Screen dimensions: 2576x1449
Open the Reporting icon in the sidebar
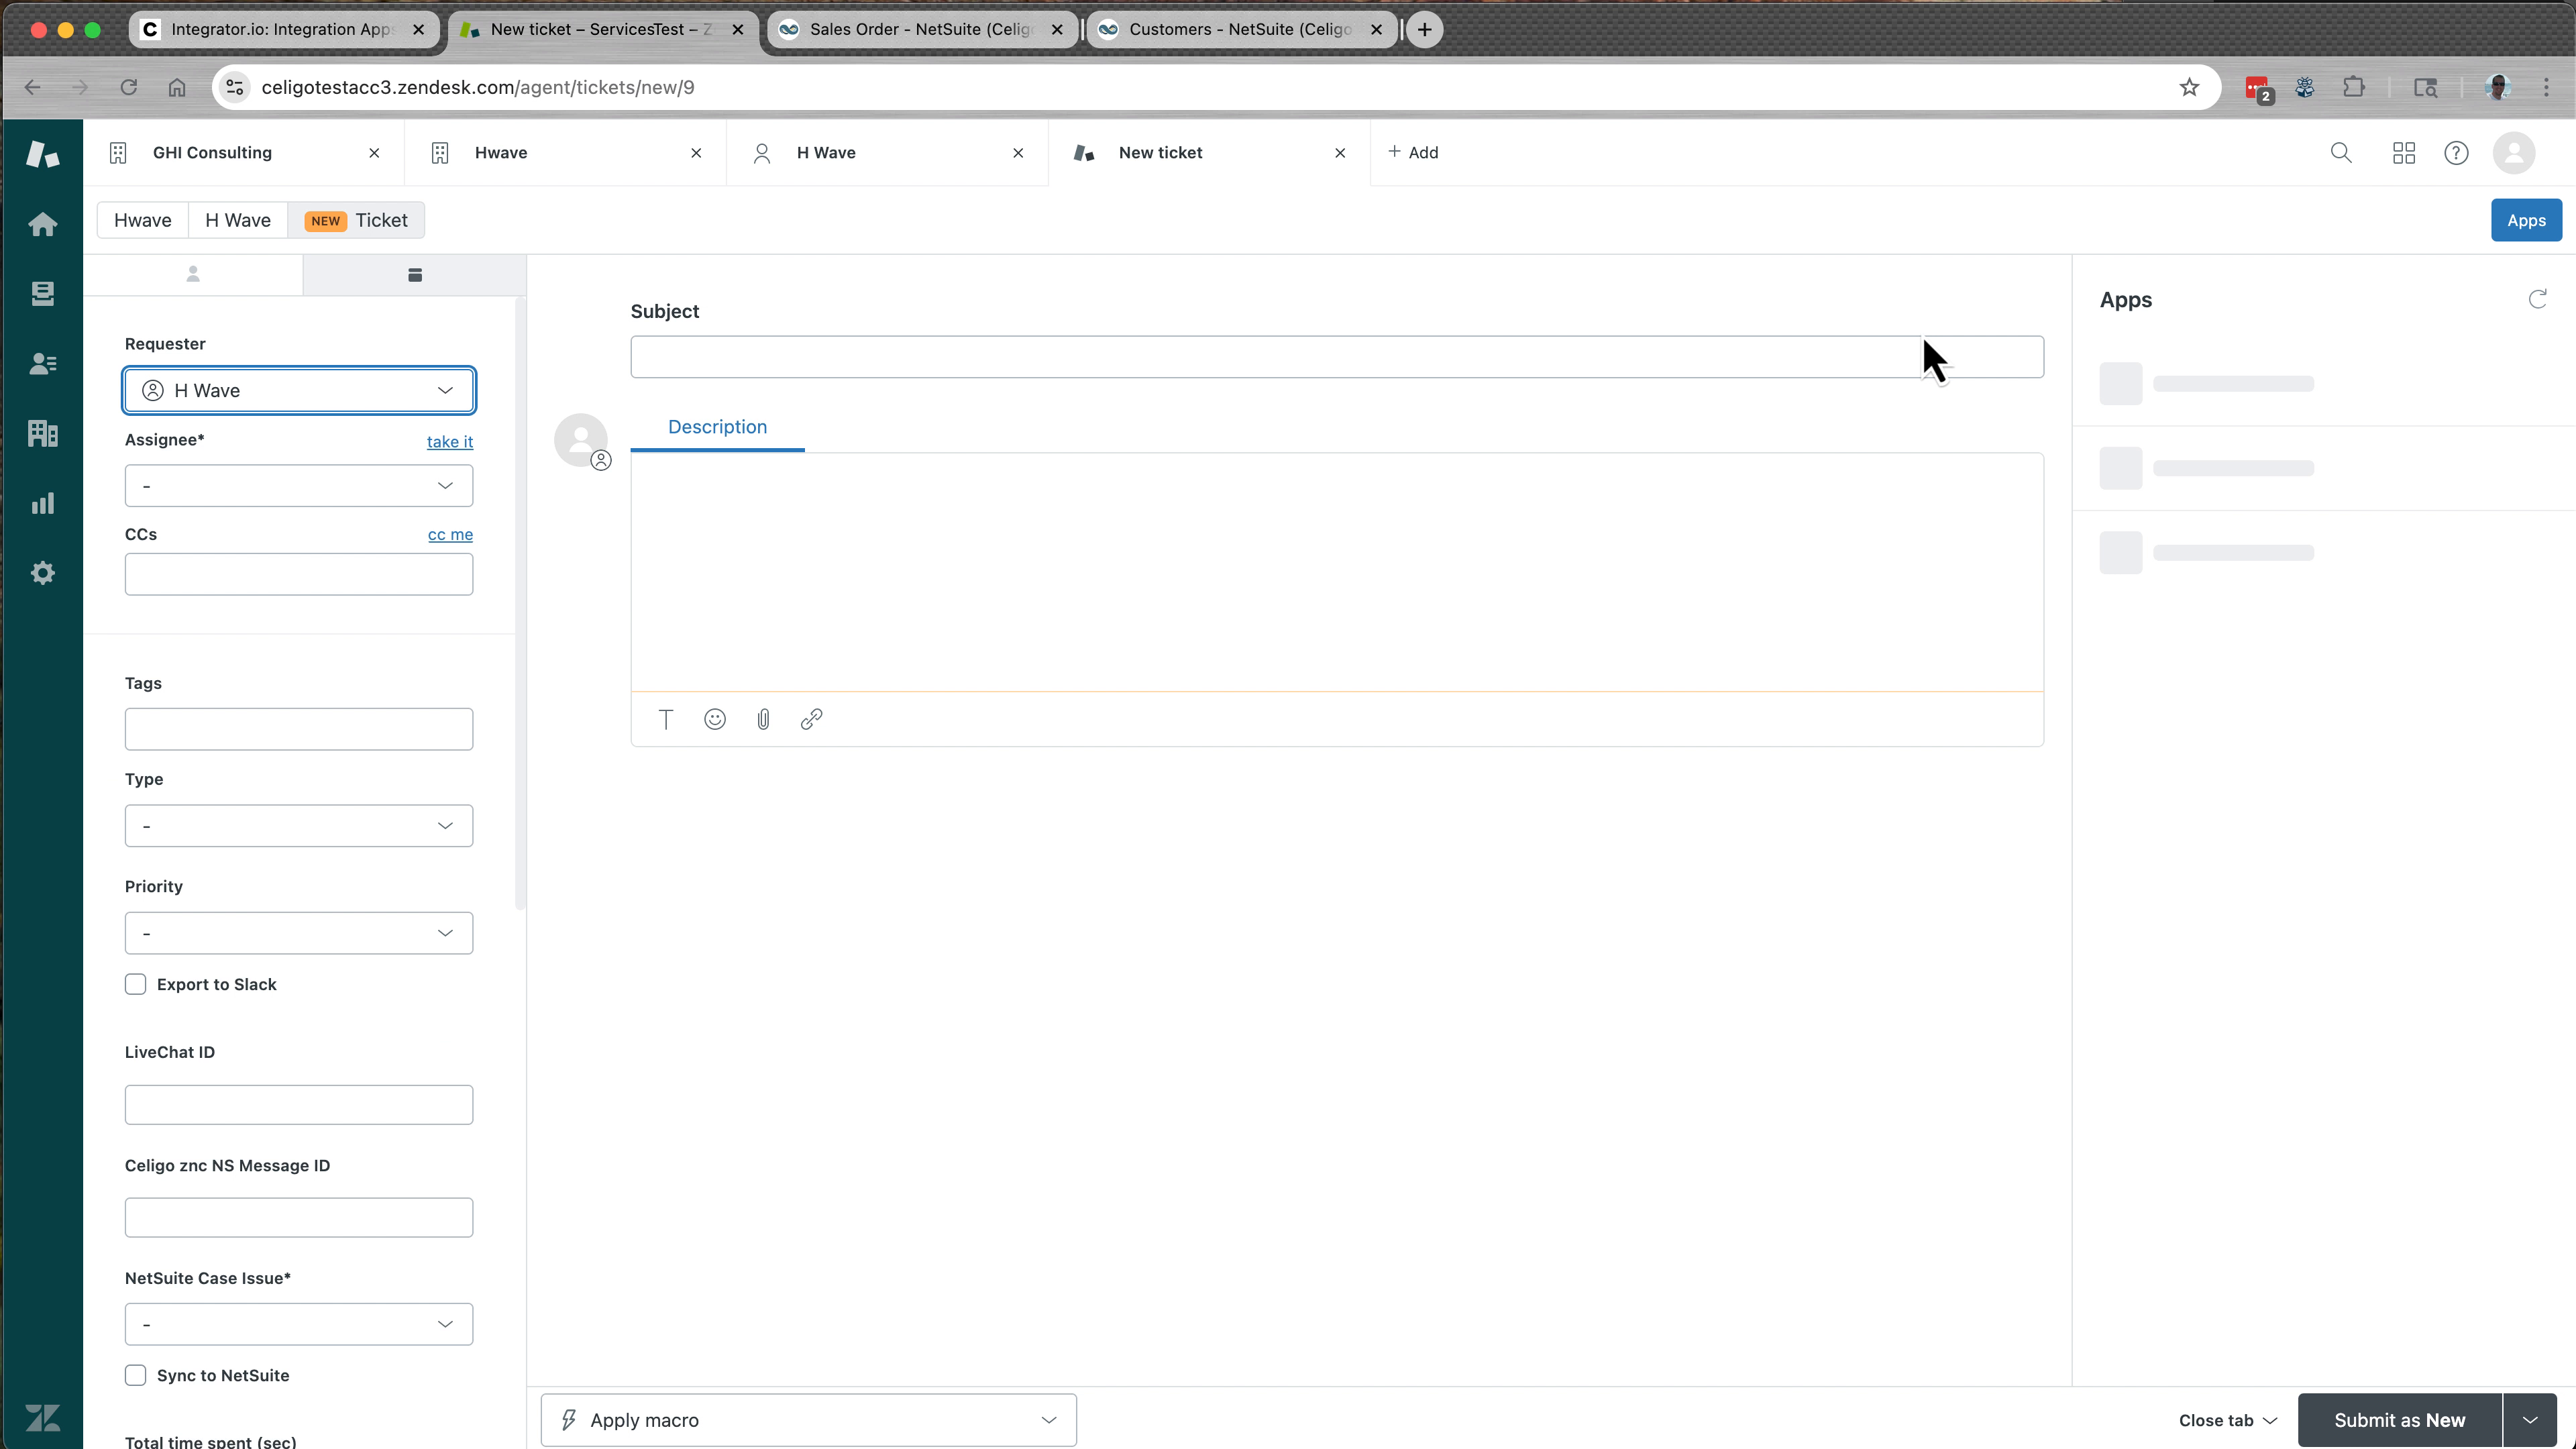43,502
